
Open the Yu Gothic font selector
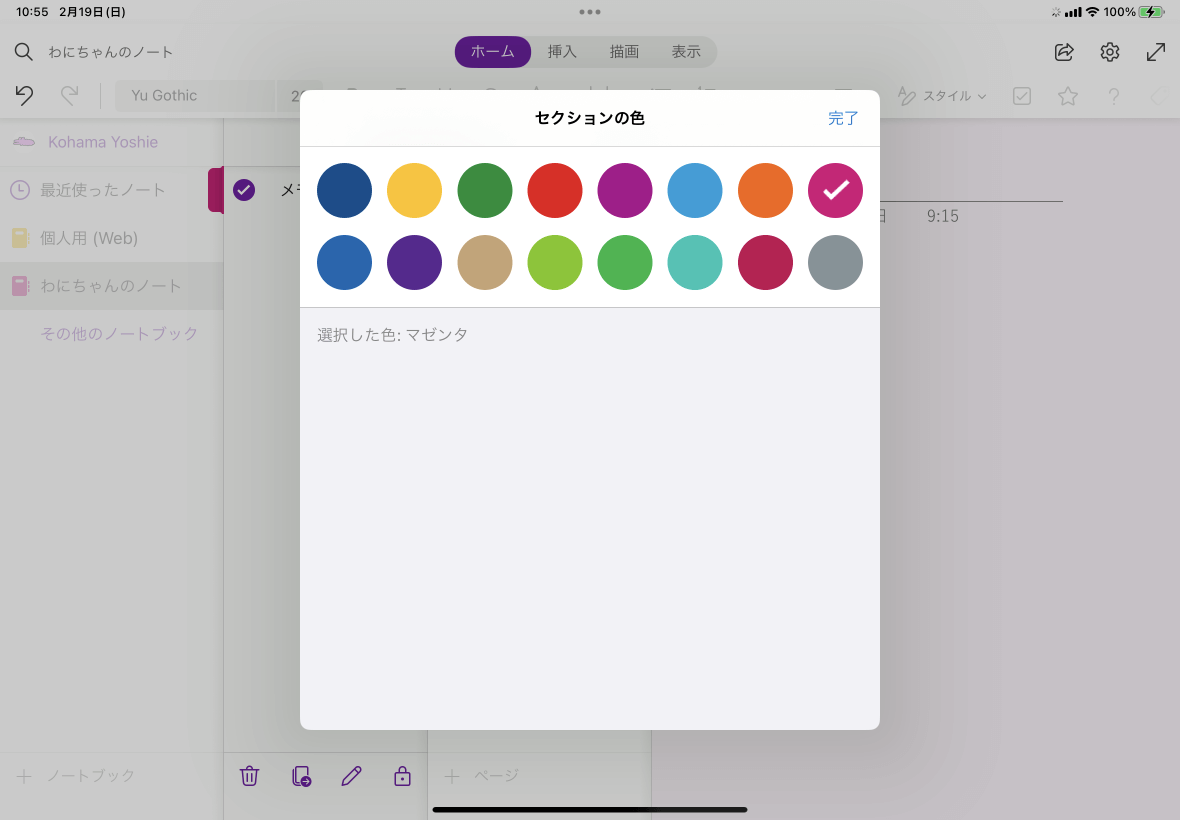196,96
